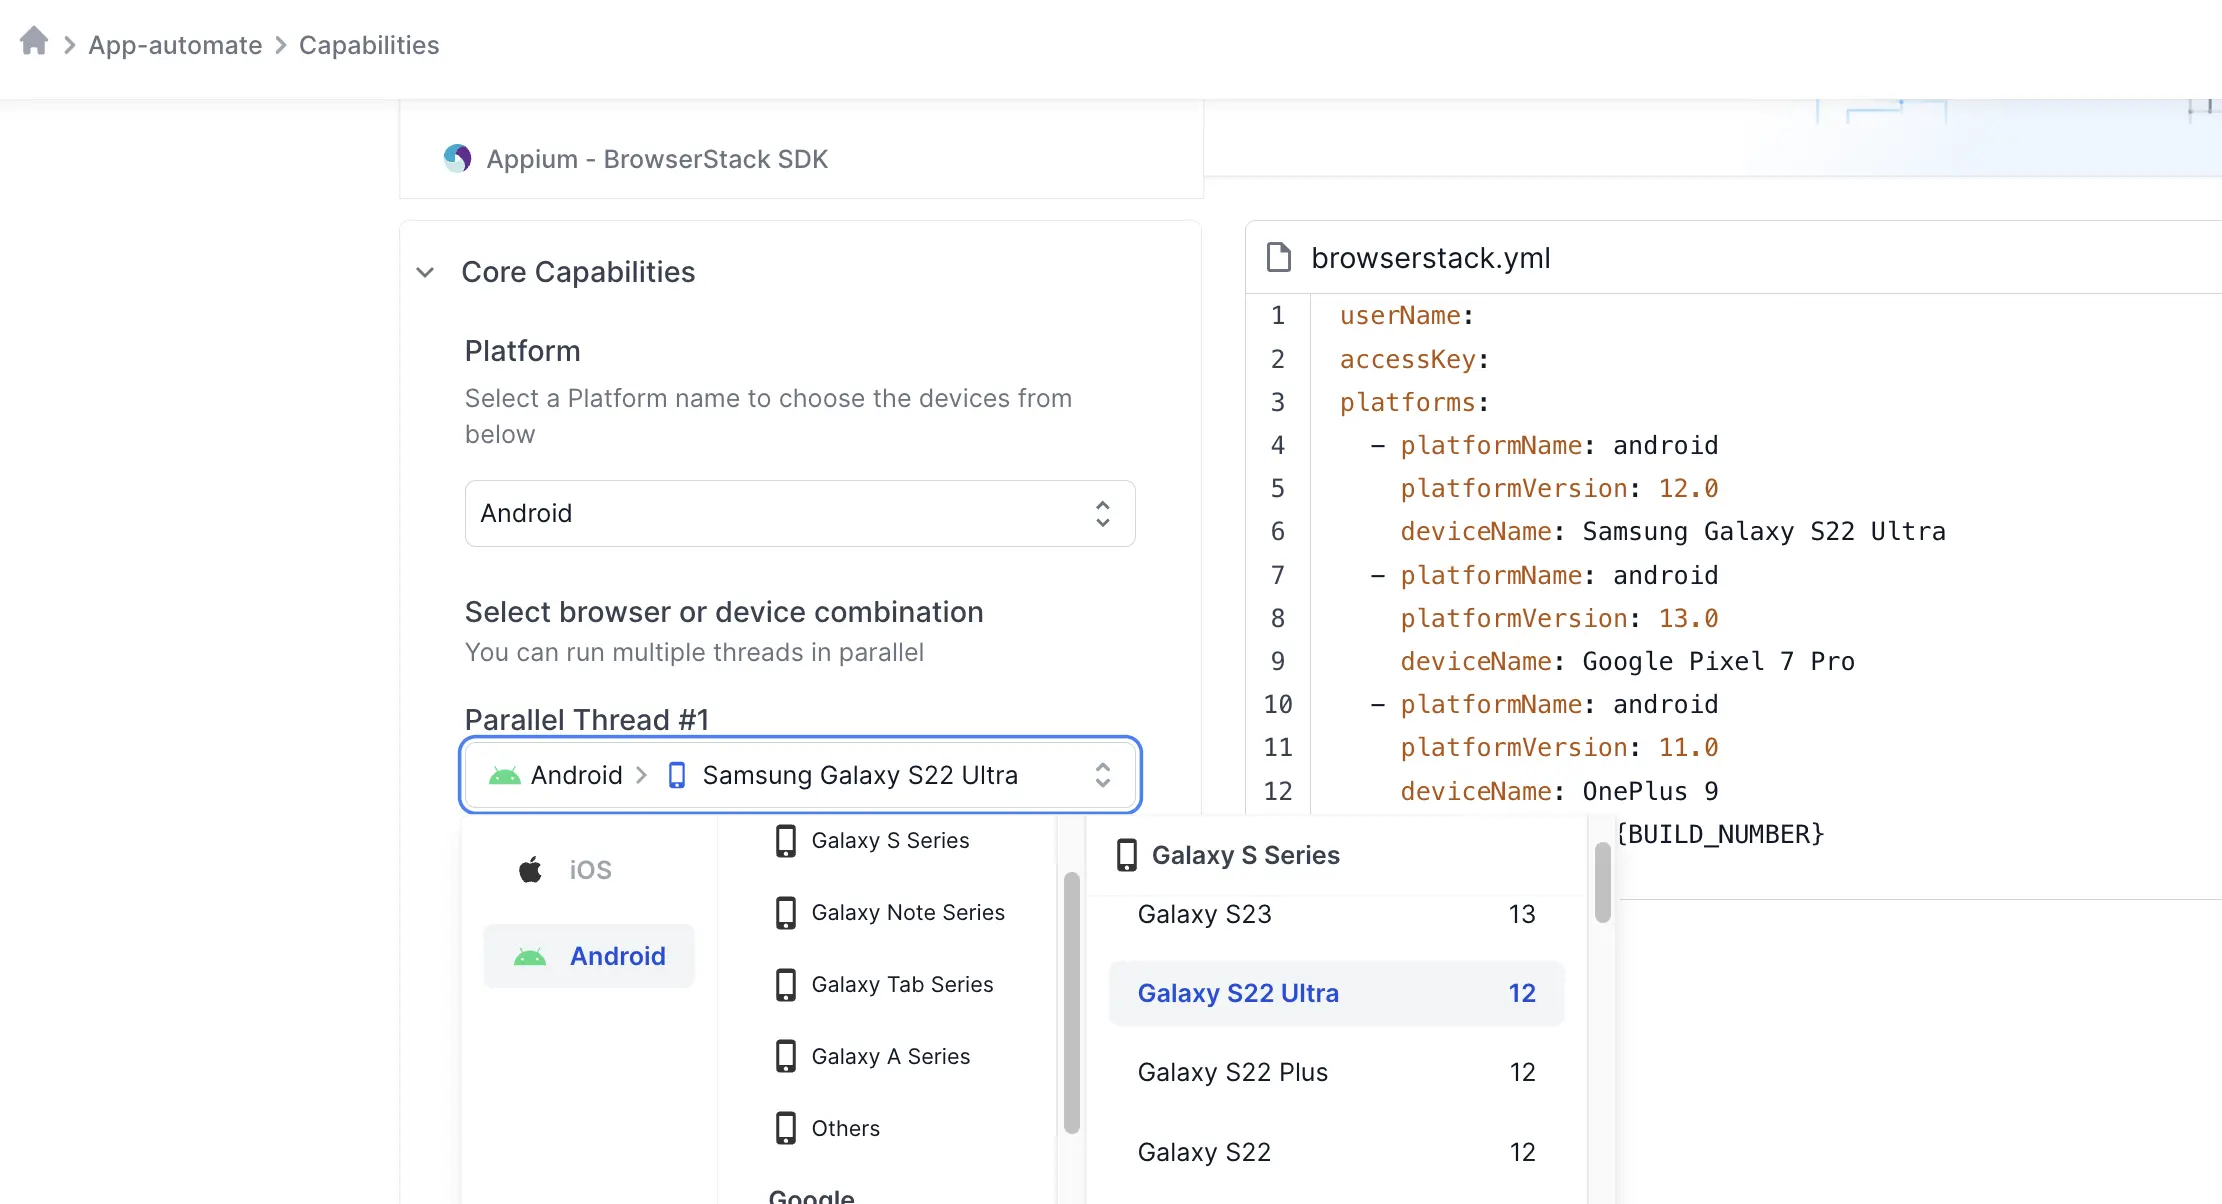The height and width of the screenshot is (1204, 2222).
Task: Click Galaxy Note Series phone icon
Action: (786, 912)
